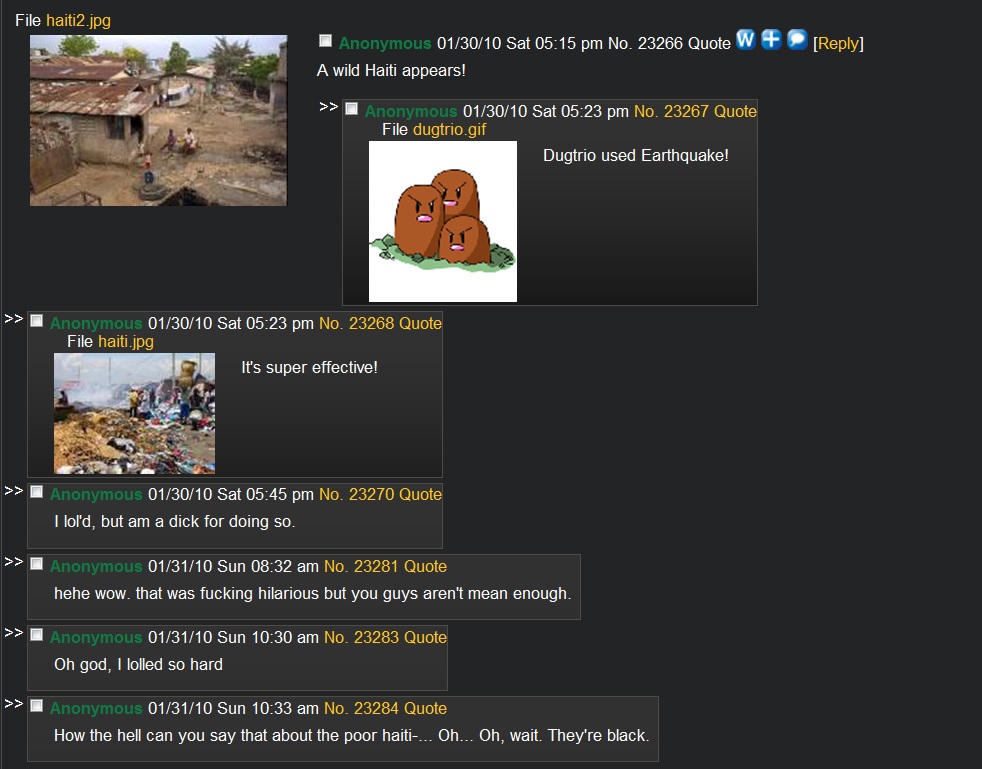Click the blue plus icon on post 23266
The height and width of the screenshot is (769, 982).
(771, 40)
